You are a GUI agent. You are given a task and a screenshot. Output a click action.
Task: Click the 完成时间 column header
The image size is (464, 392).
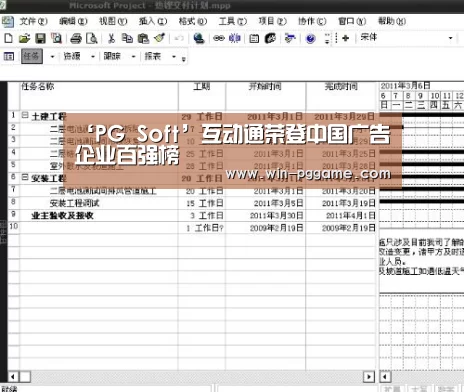tap(341, 96)
